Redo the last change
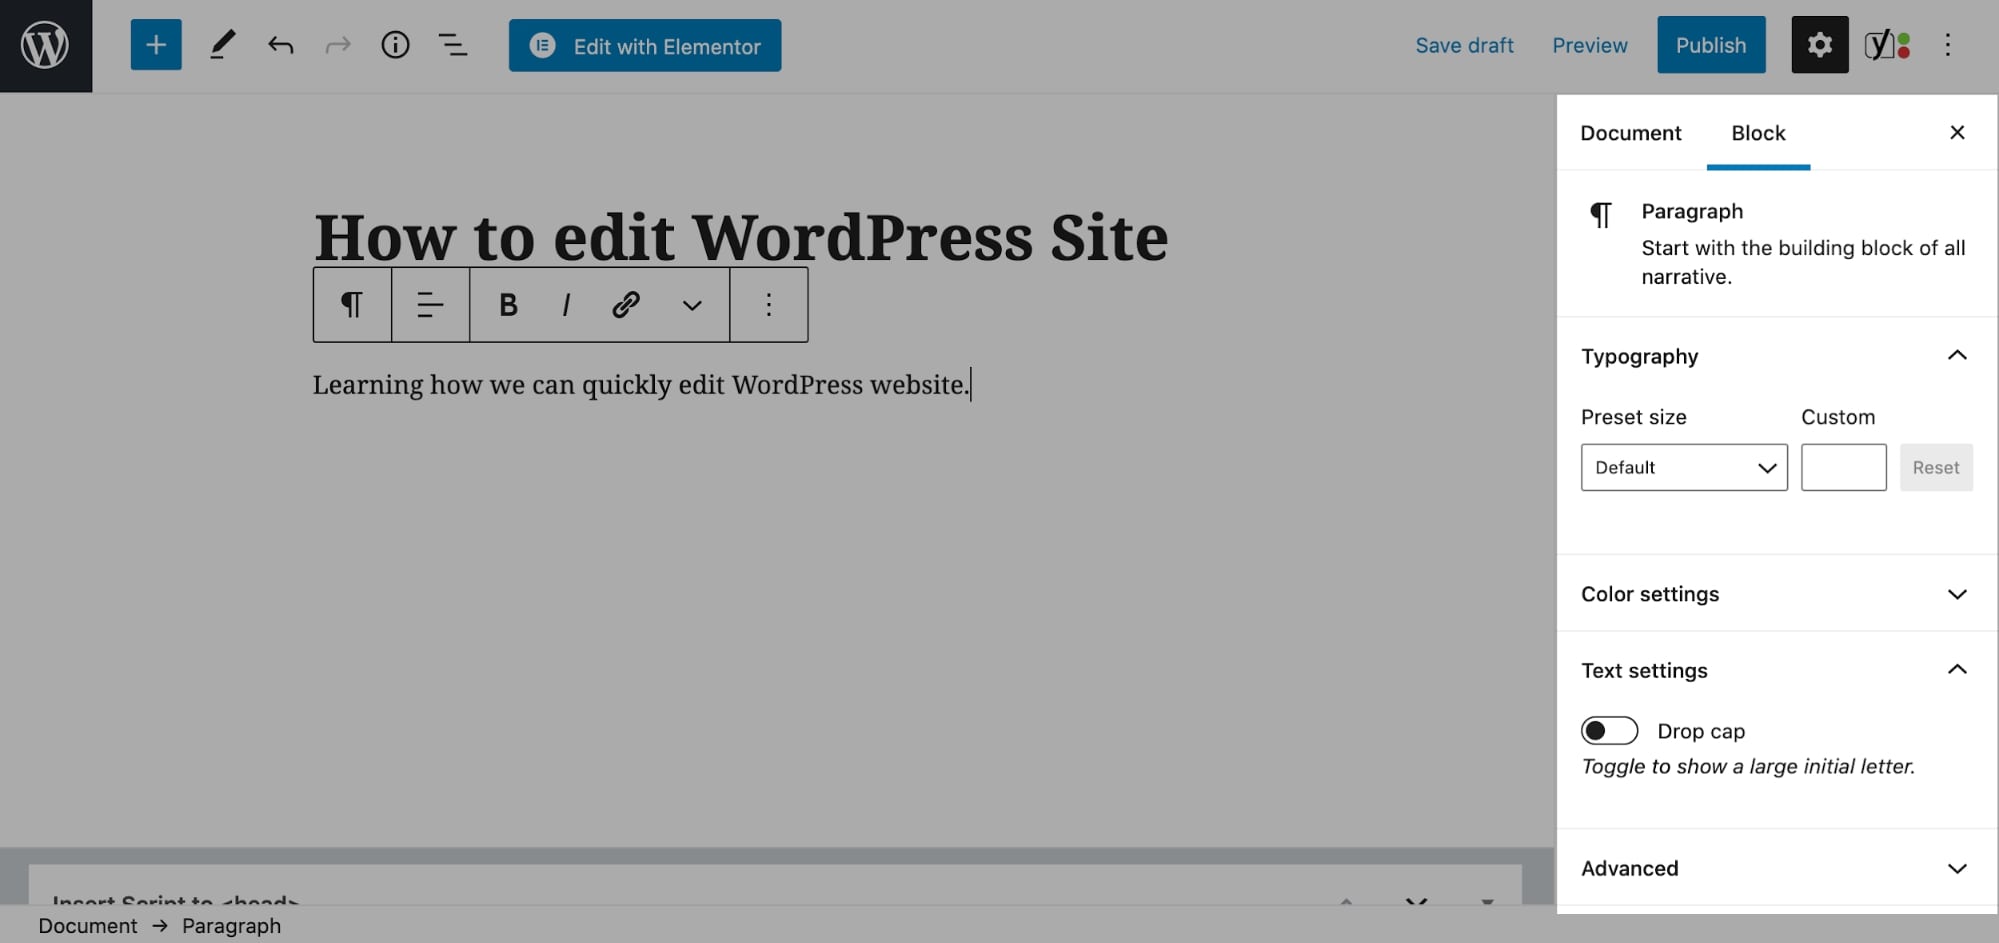 click(x=338, y=44)
